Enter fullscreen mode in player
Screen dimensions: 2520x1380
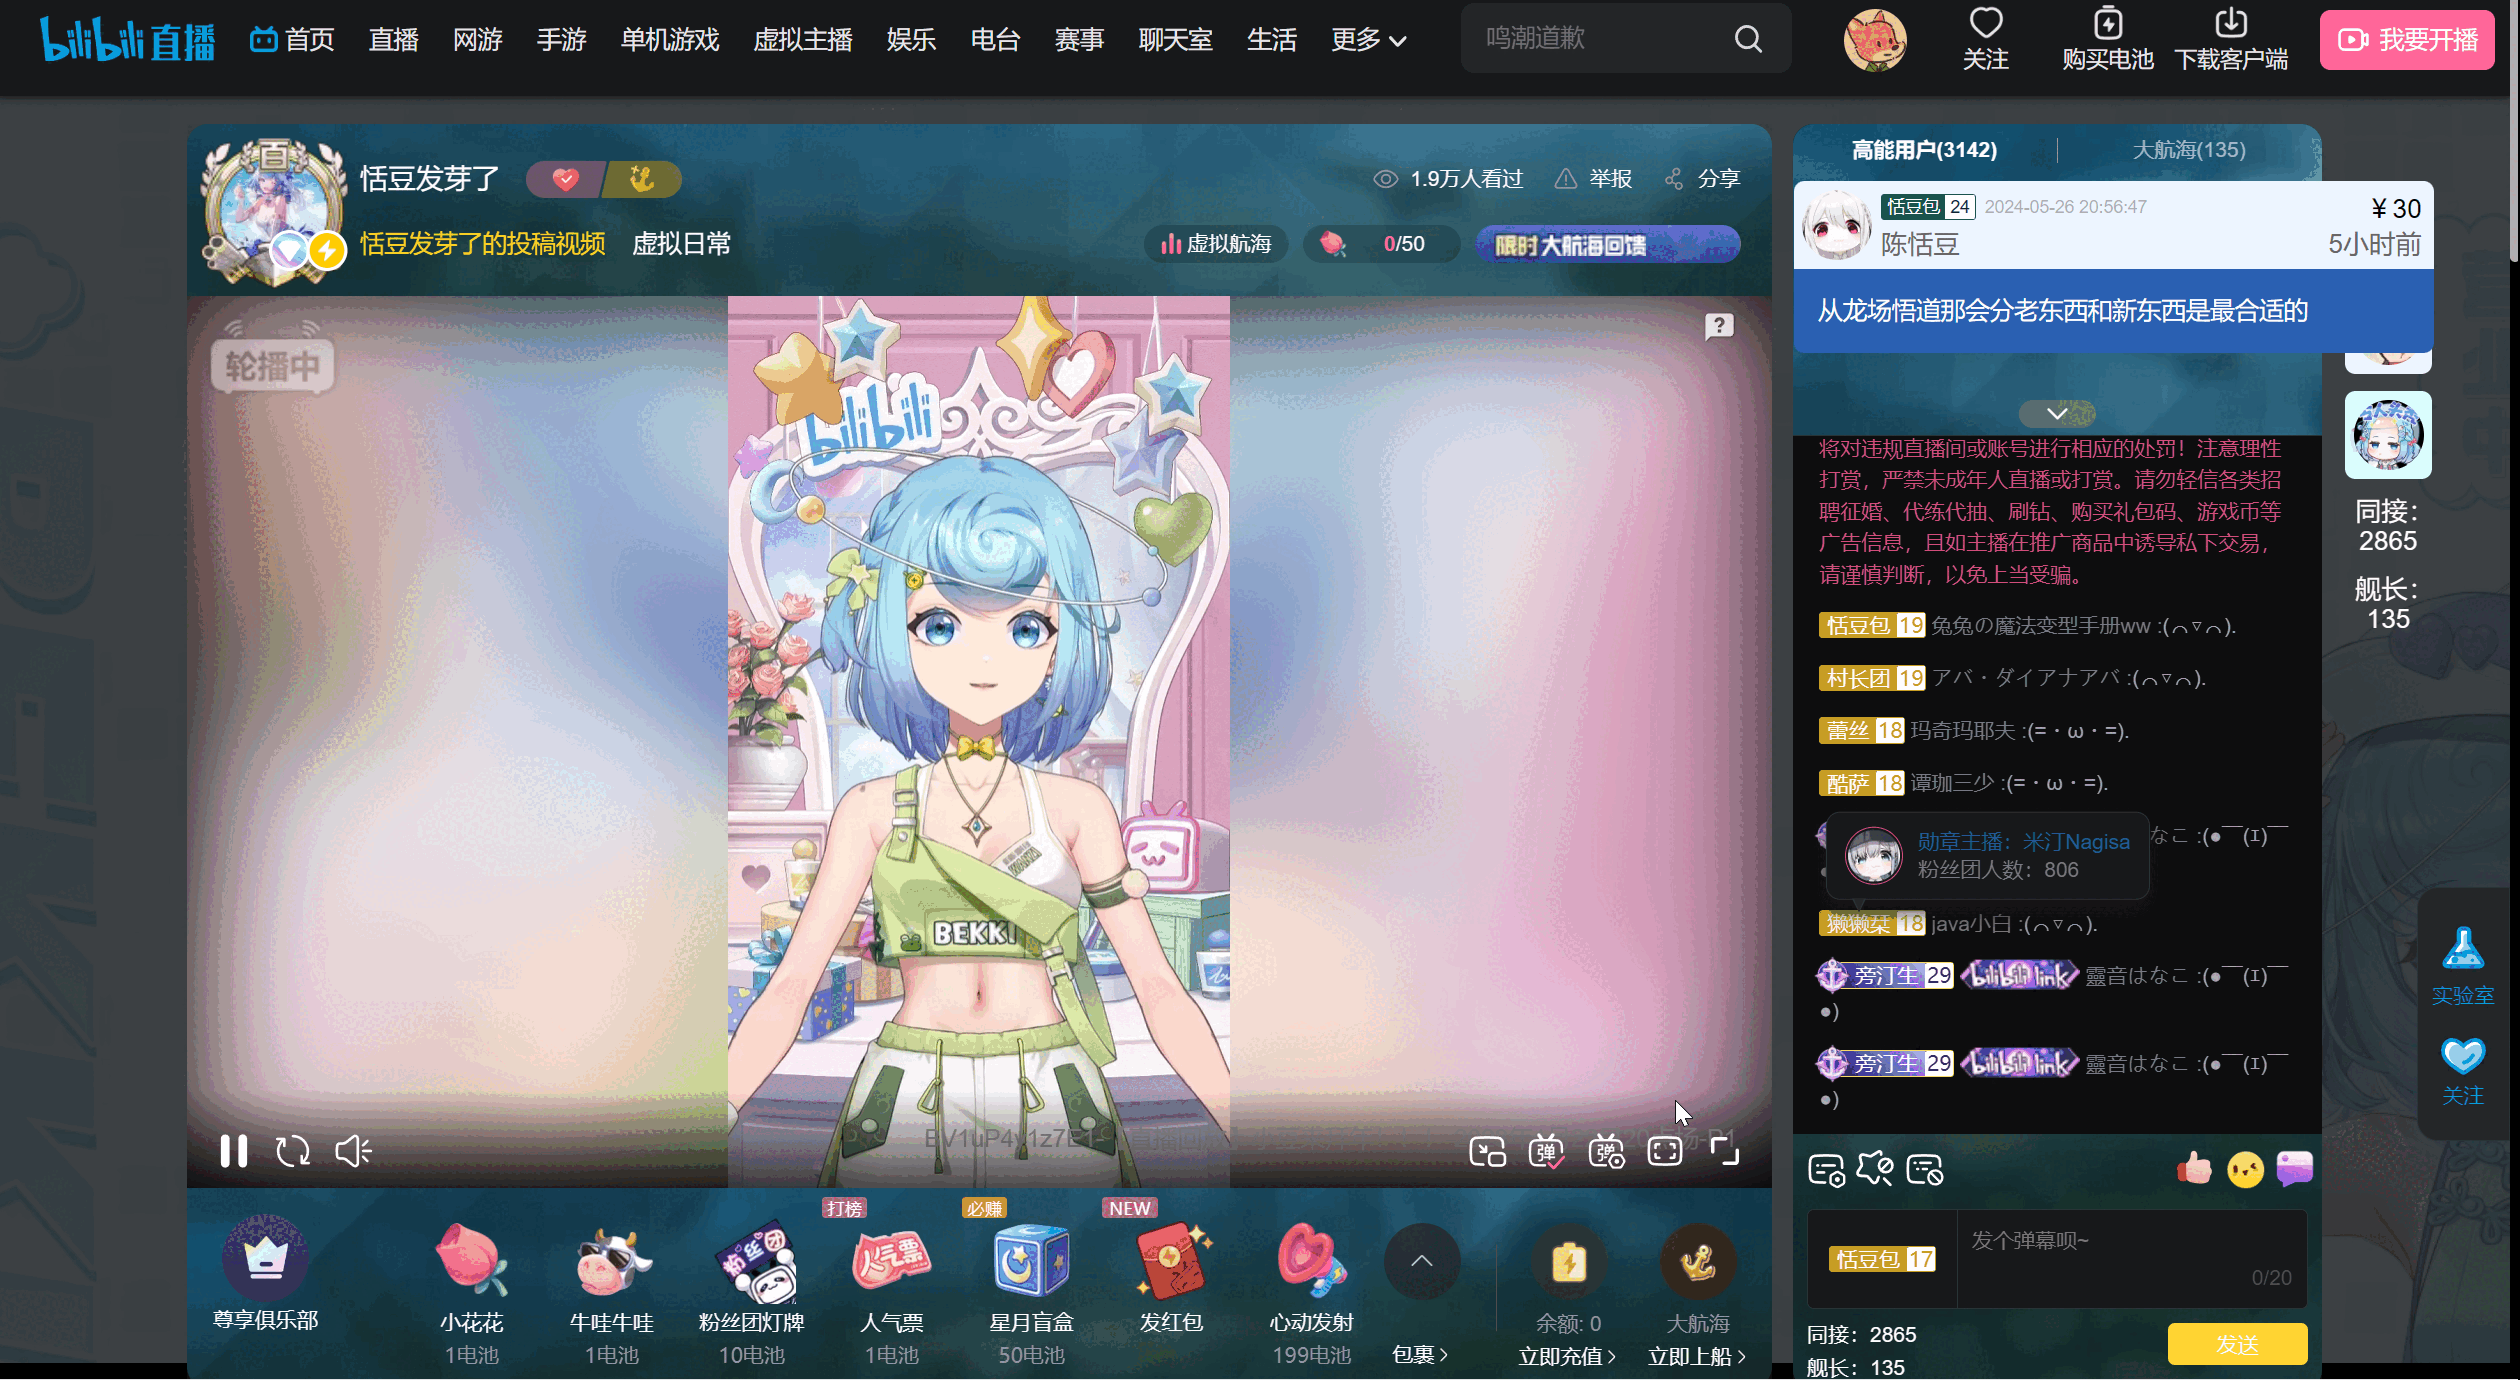1725,1151
